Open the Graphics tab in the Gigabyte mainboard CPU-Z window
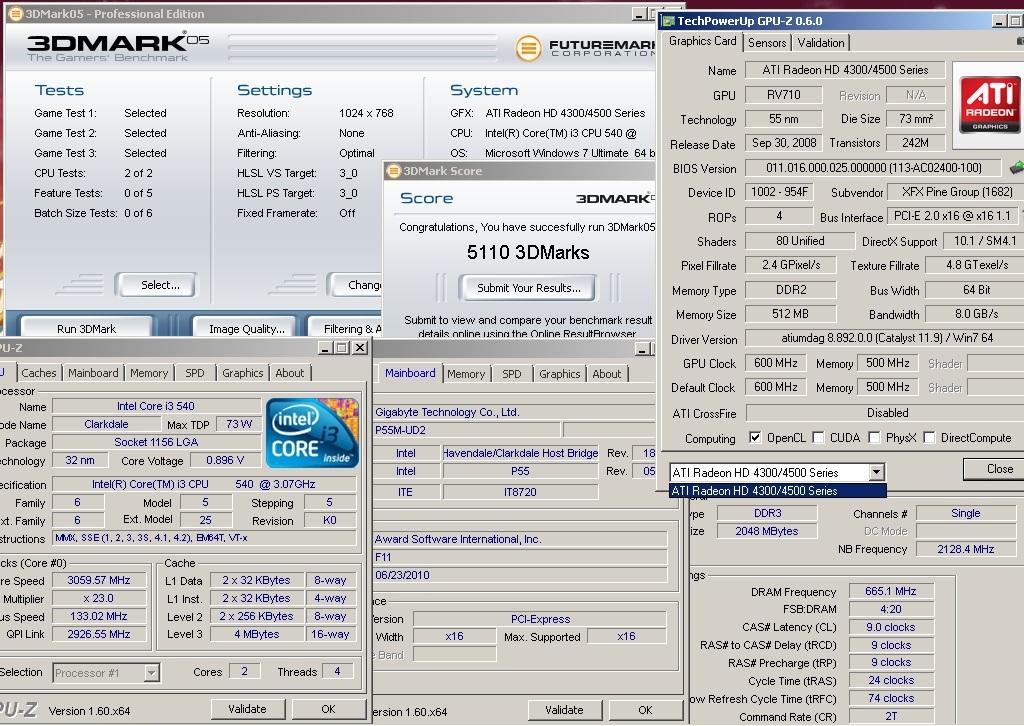Image resolution: width=1024 pixels, height=726 pixels. 559,374
